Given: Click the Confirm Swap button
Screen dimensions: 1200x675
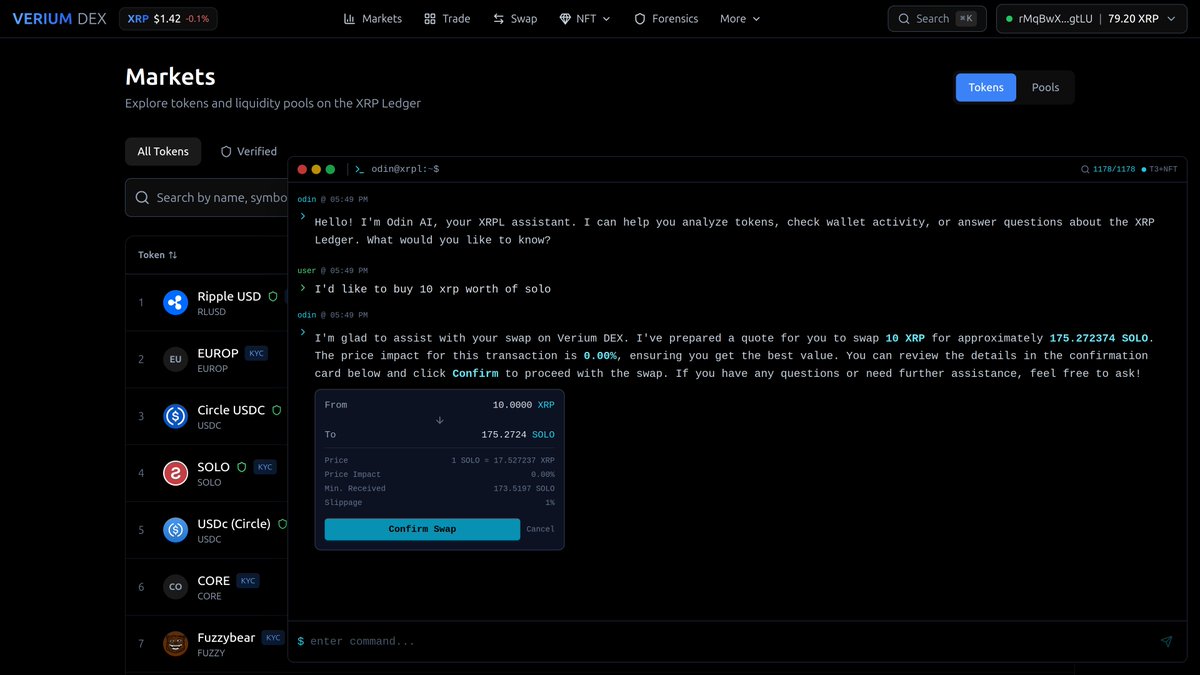Looking at the screenshot, I should (422, 529).
